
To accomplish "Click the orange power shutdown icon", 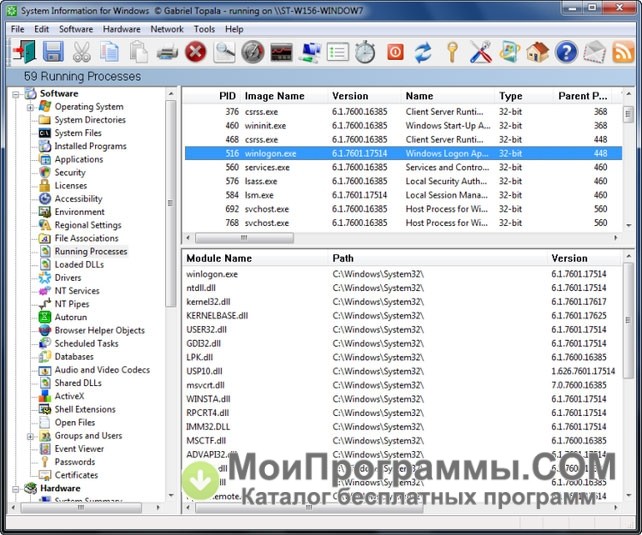I will click(396, 52).
